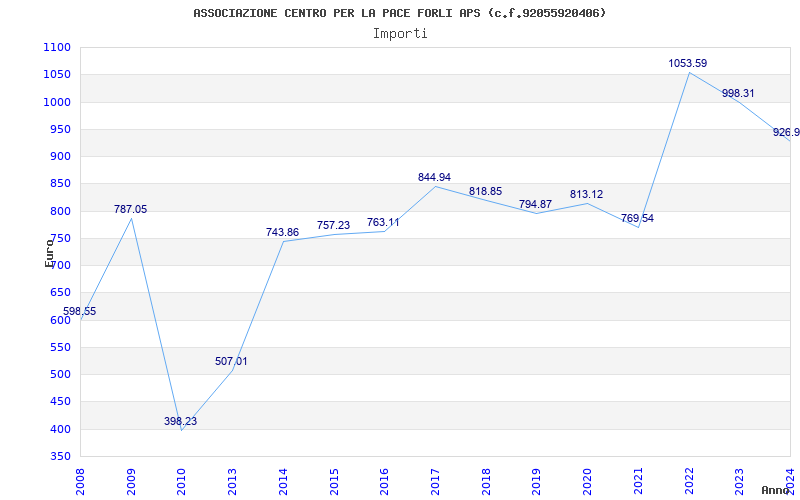Click the 350 value on Euro axis

click(60, 457)
